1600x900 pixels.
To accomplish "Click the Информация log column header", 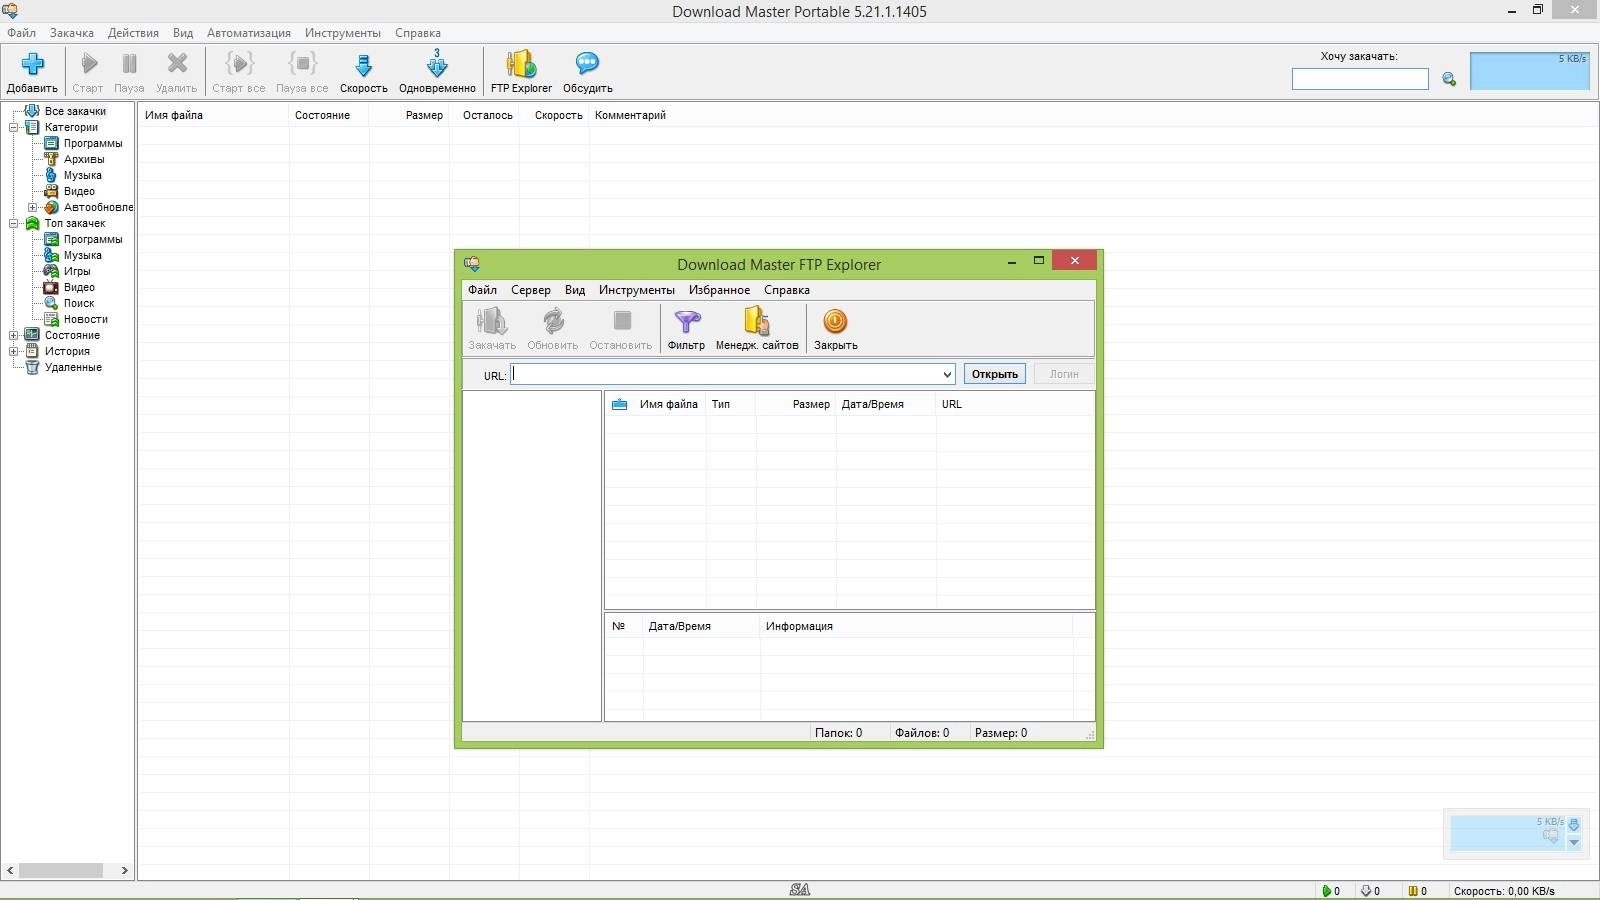I will tap(916, 626).
